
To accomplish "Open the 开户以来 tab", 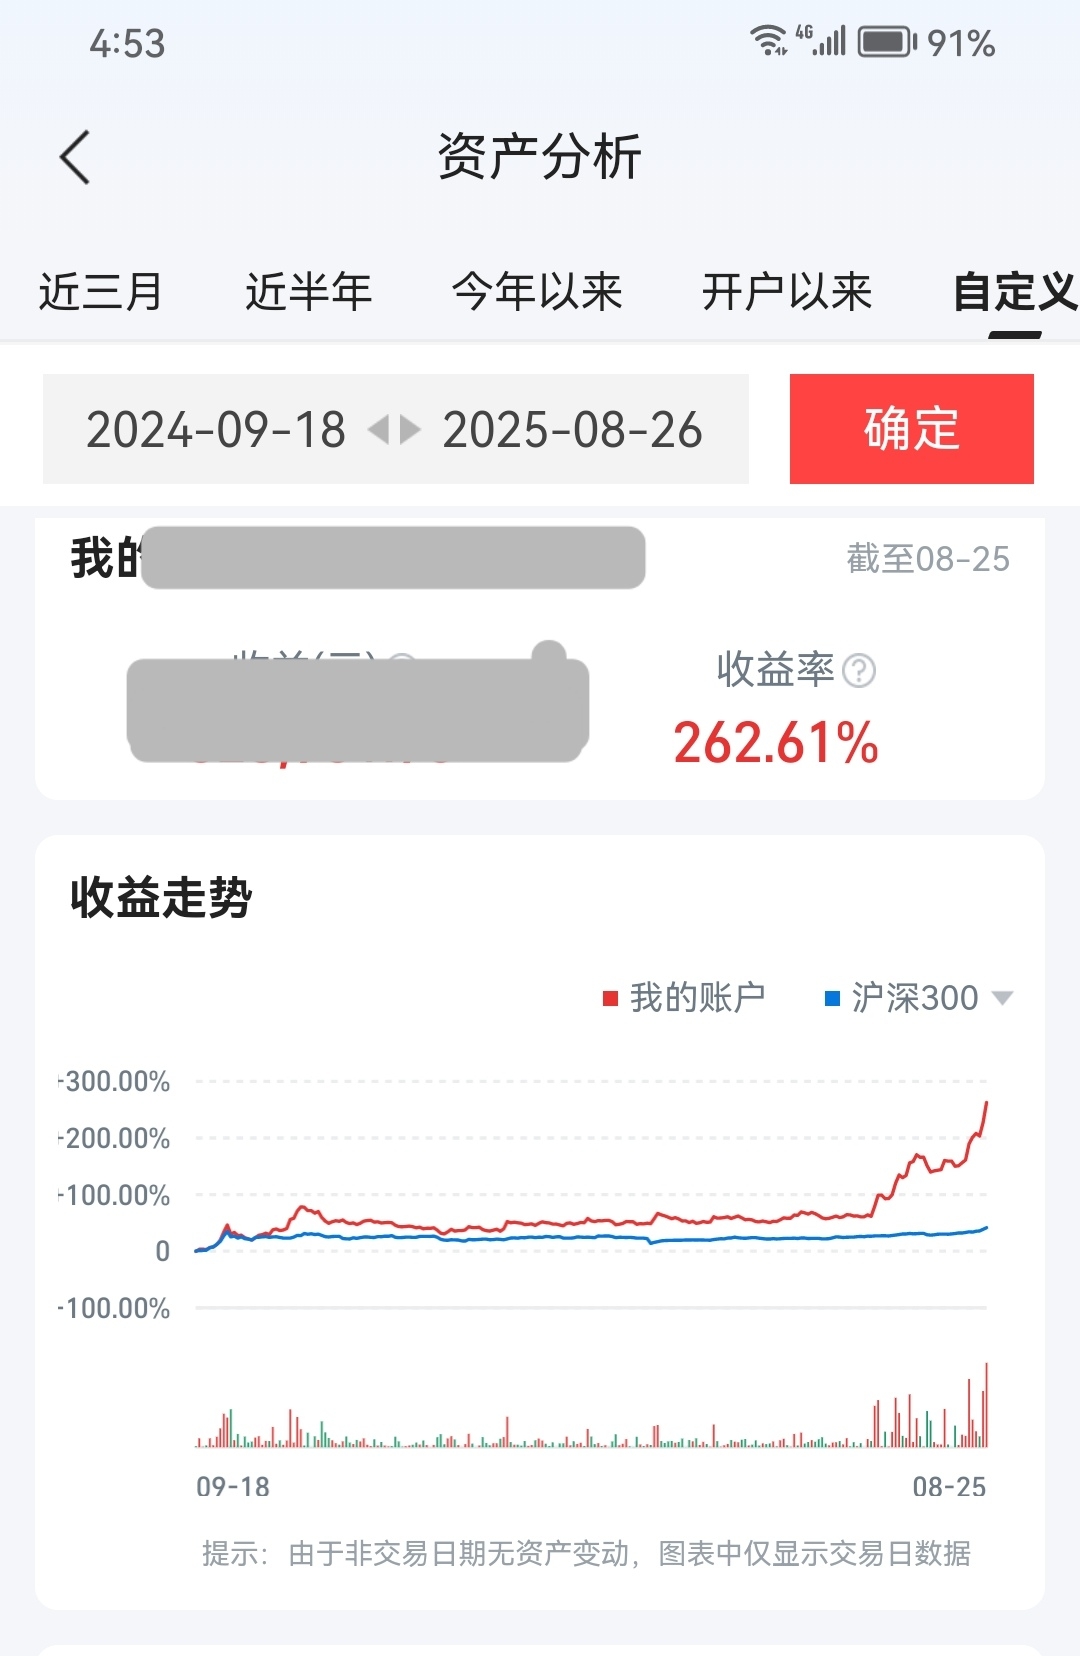I will (x=787, y=292).
